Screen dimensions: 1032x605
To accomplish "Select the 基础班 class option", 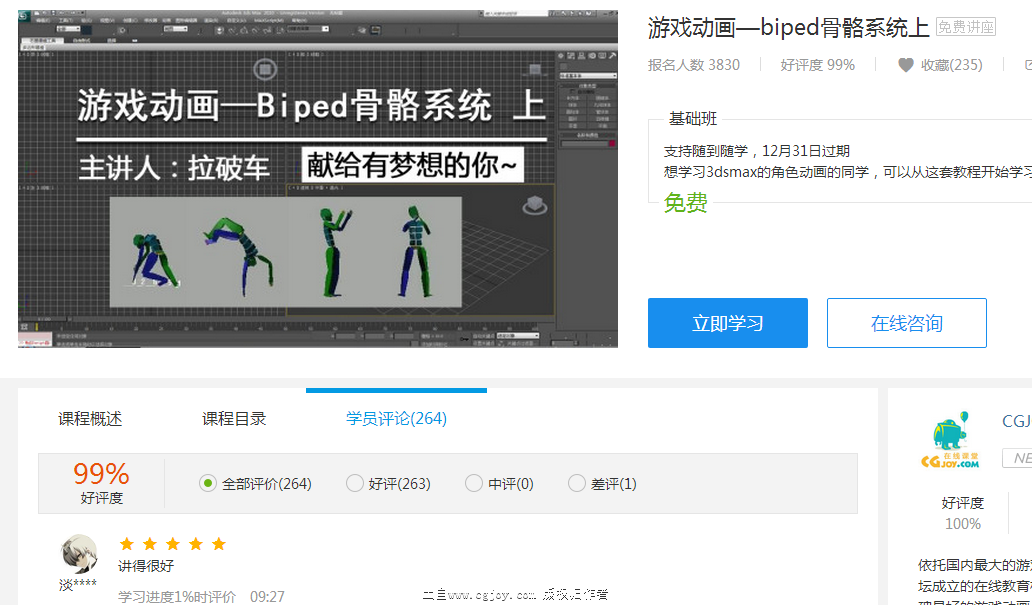I will tap(693, 119).
